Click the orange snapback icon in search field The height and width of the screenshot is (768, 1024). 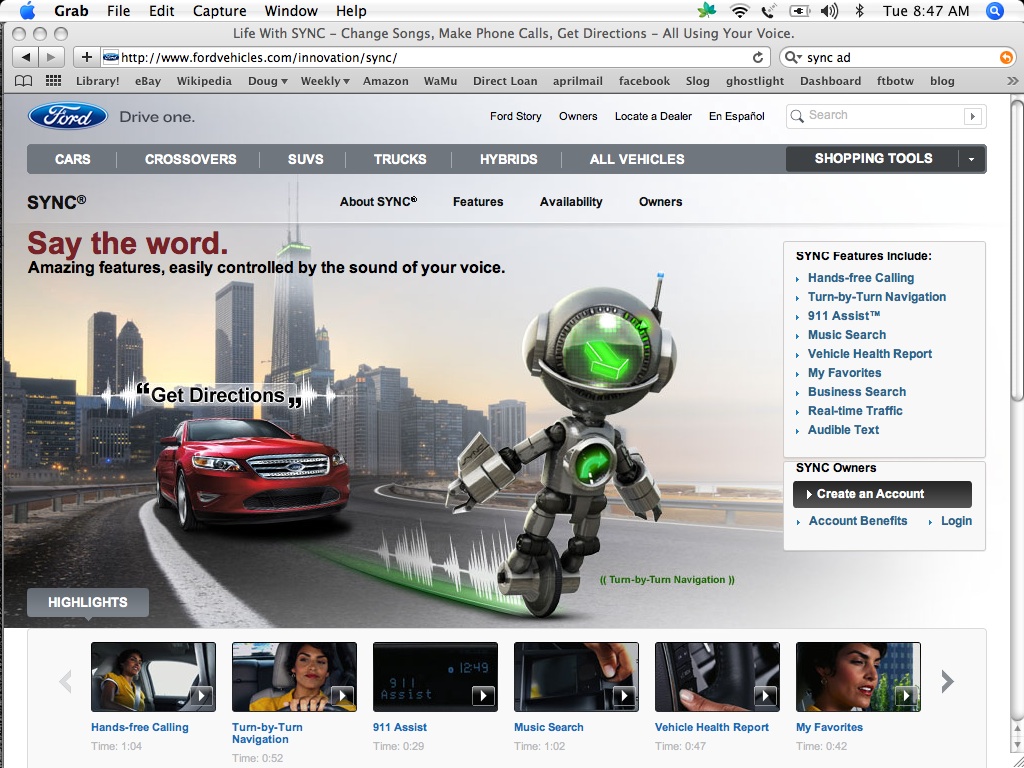tap(1006, 57)
